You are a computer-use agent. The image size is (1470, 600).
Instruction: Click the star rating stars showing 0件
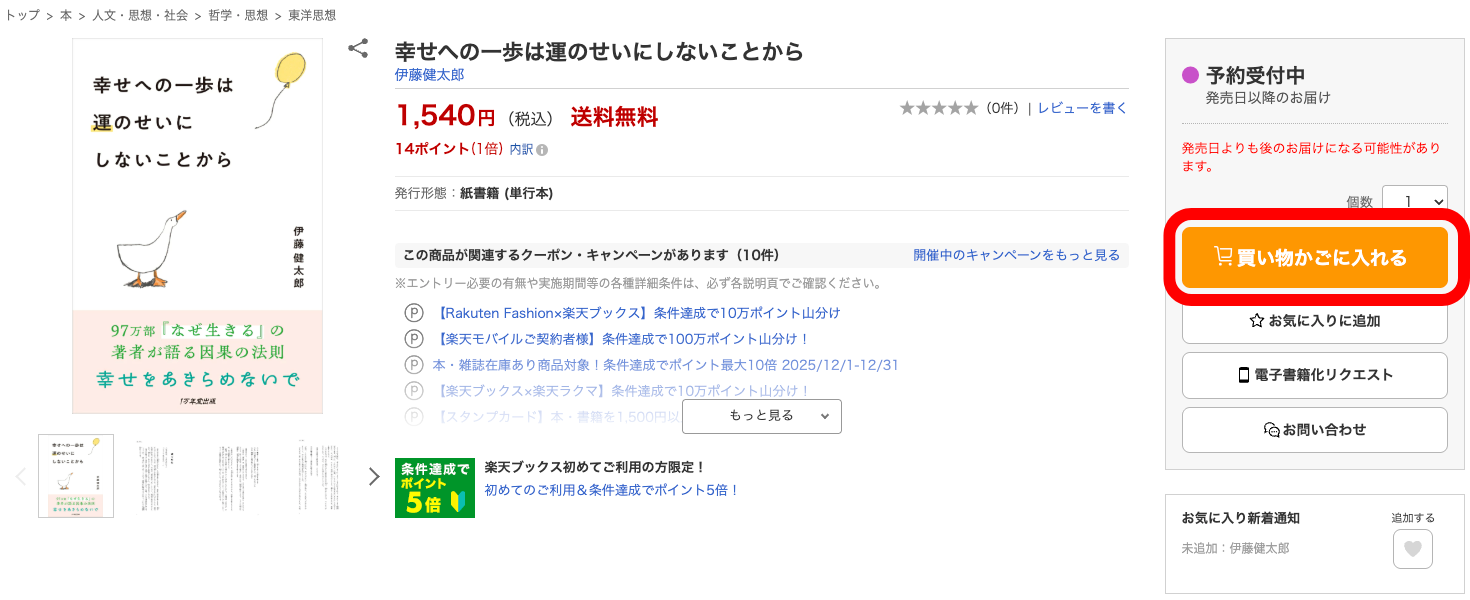[x=938, y=107]
